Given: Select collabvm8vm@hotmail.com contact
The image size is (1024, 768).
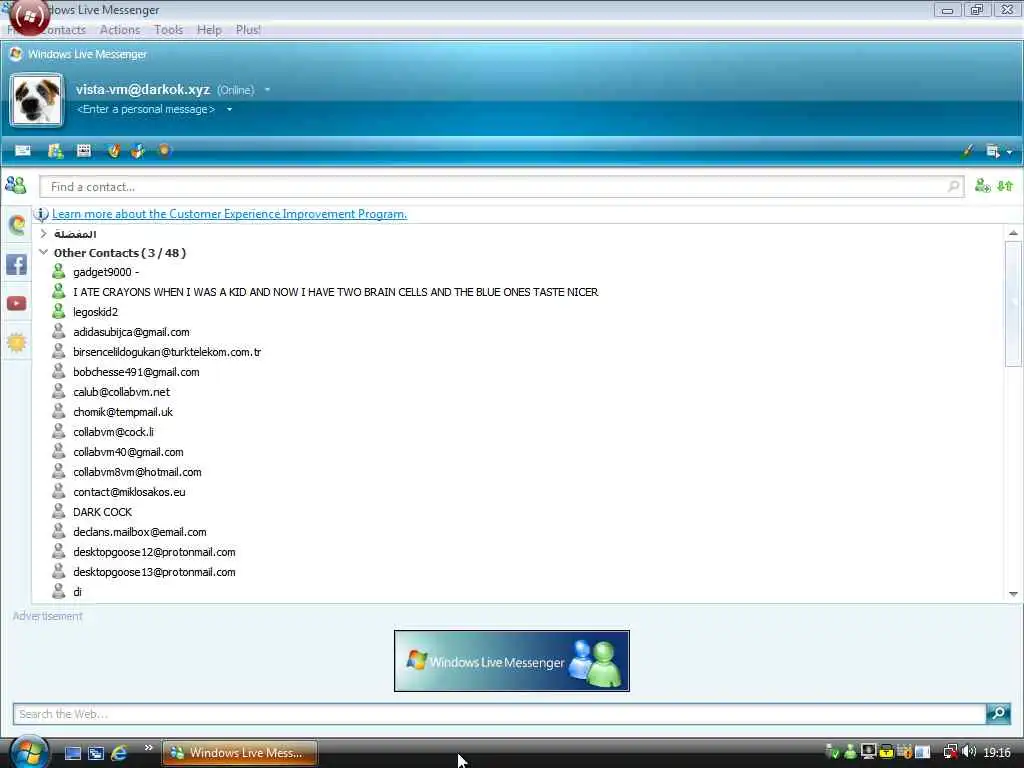Looking at the screenshot, I should [137, 472].
